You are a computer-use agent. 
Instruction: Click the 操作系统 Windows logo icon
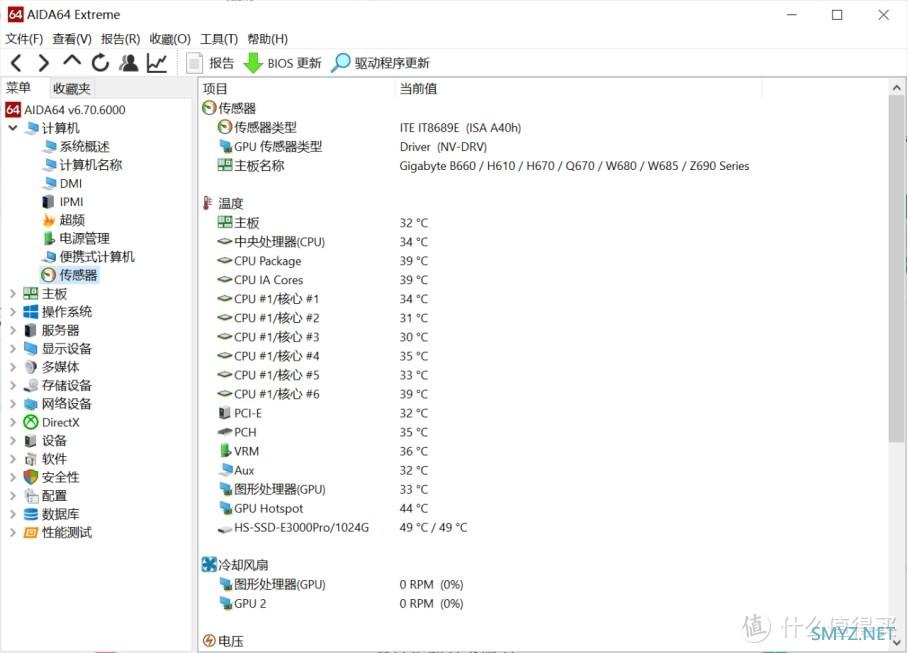[31, 311]
